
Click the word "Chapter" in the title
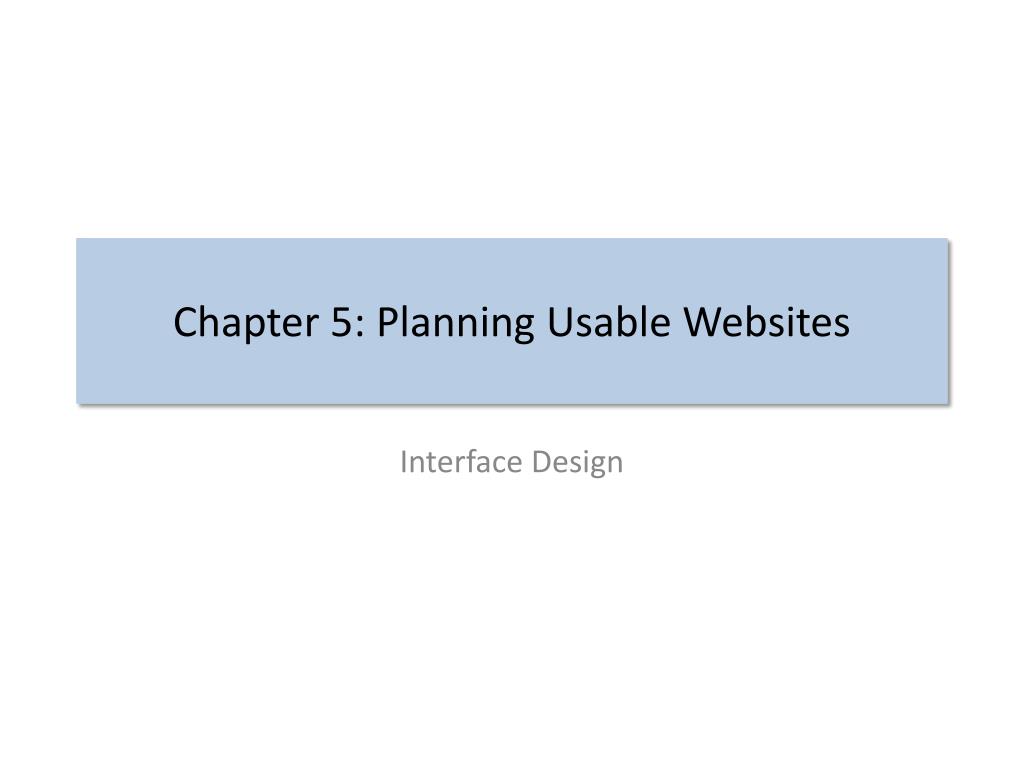pos(246,323)
